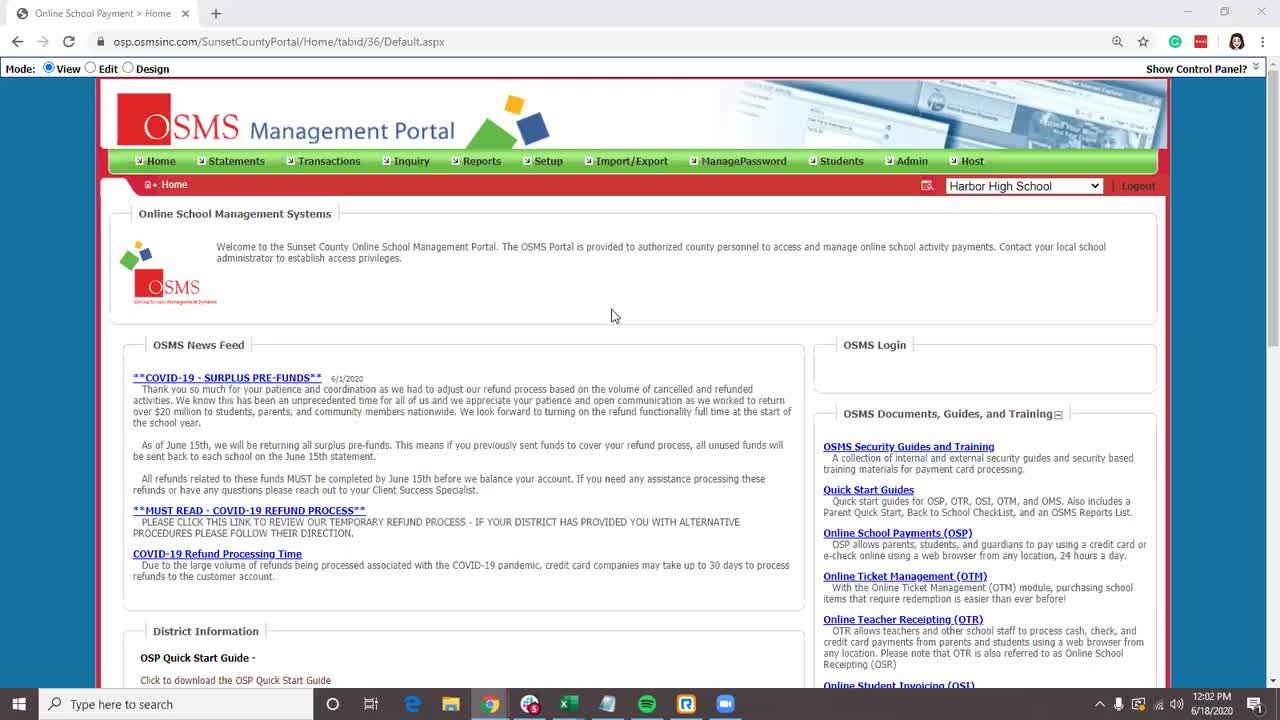This screenshot has height=720, width=1280.
Task: Open RingCentral from the taskbar
Action: pos(686,704)
